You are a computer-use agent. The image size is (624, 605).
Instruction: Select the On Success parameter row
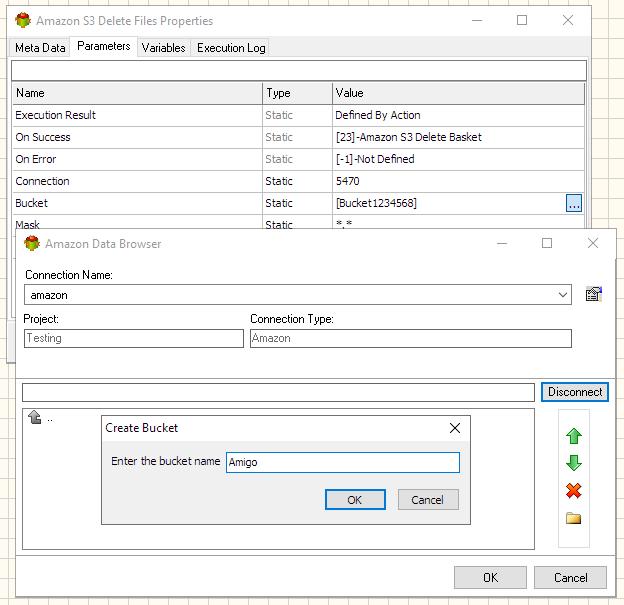pyautogui.click(x=298, y=137)
